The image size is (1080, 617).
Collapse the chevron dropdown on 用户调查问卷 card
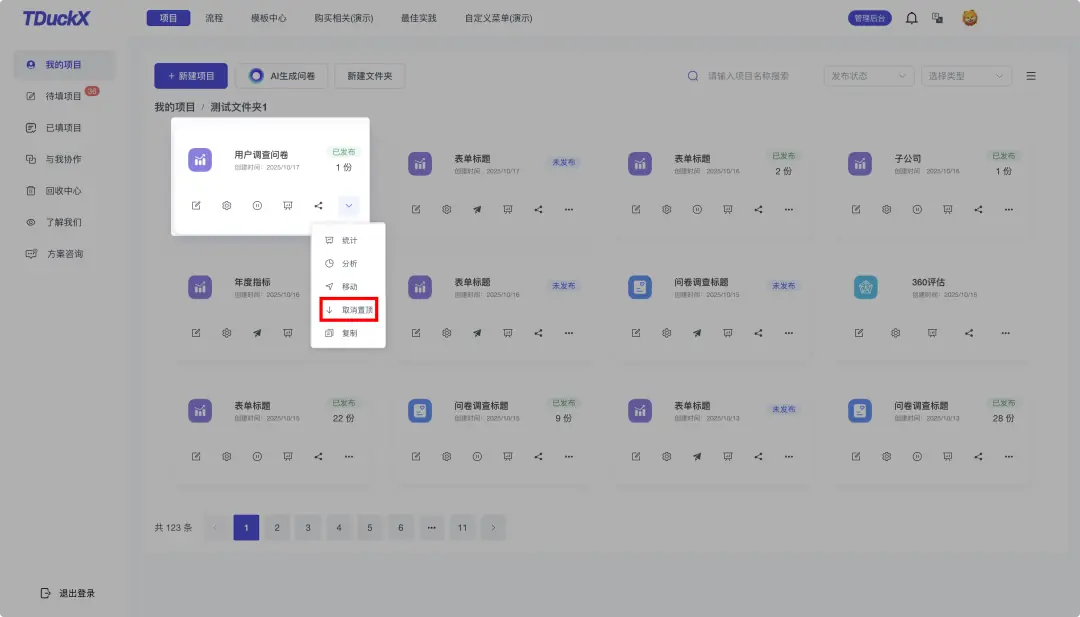click(349, 206)
